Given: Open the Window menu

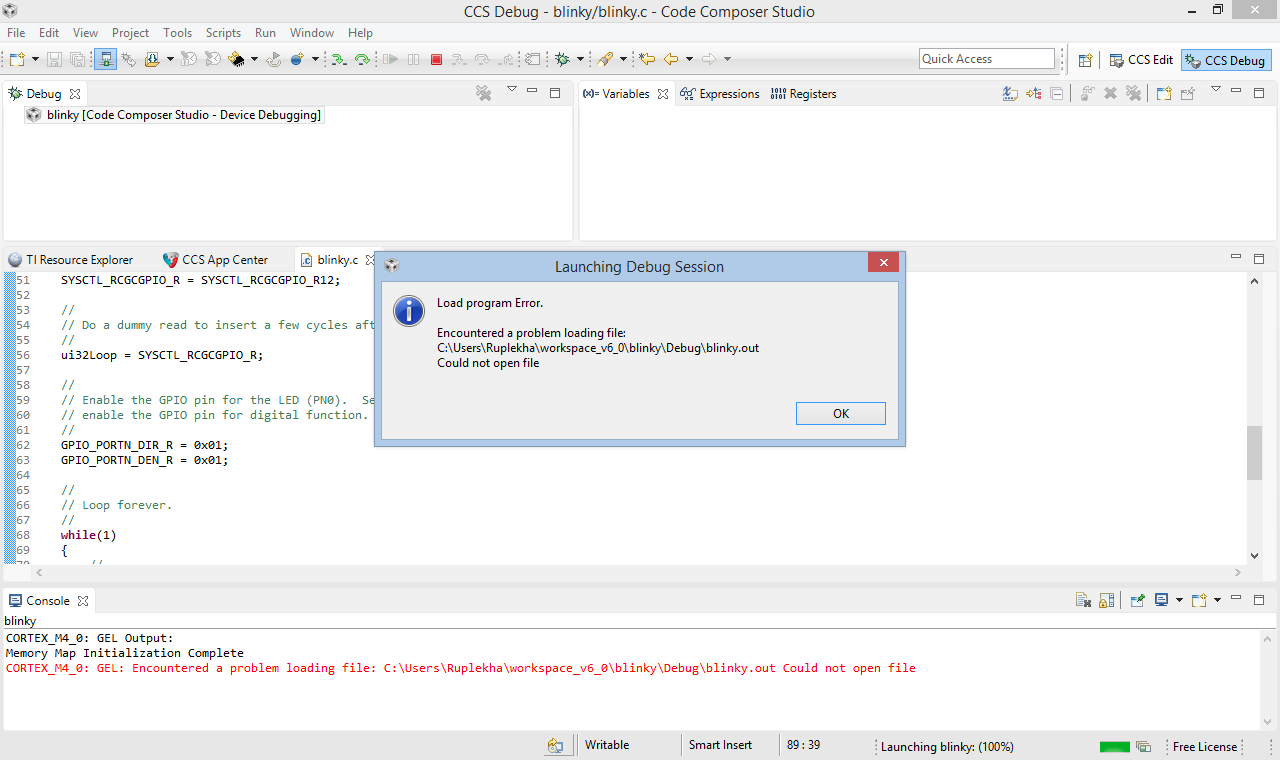Looking at the screenshot, I should click(312, 33).
